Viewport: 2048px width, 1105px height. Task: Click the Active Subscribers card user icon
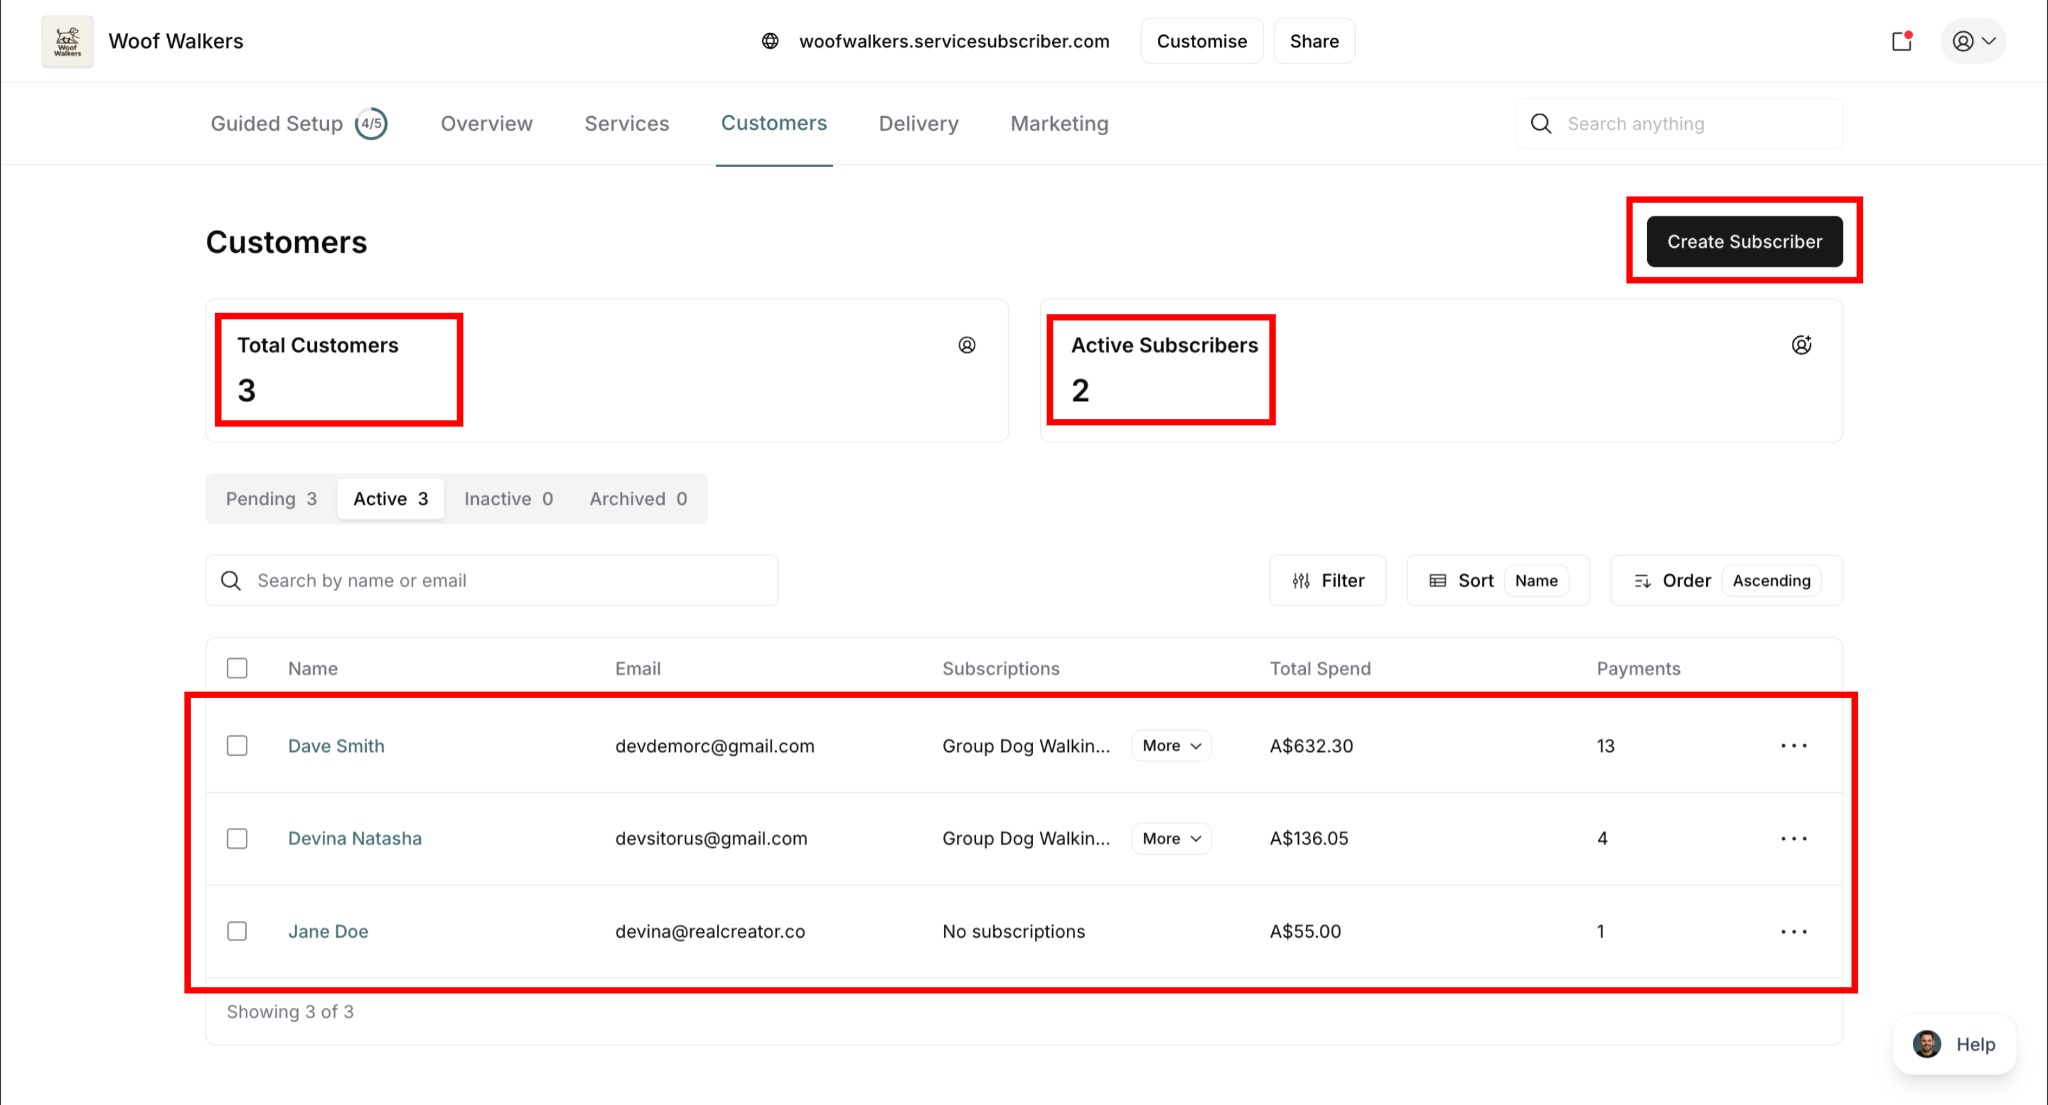click(1801, 345)
